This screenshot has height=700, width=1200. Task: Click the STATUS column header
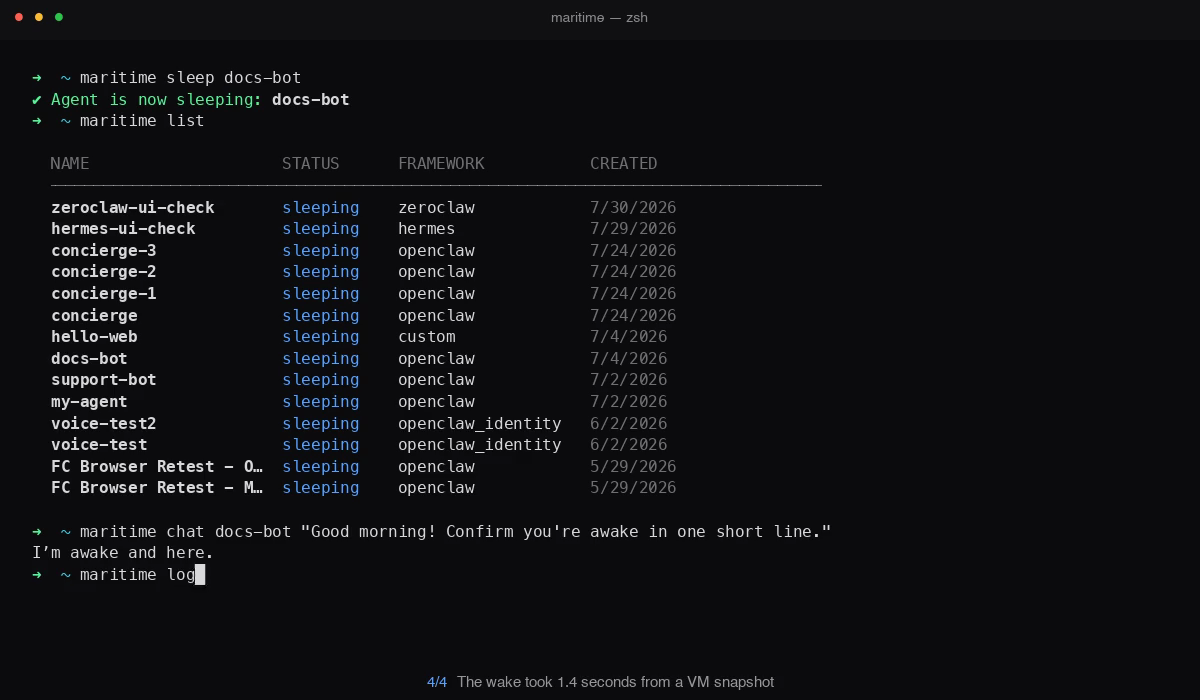[x=310, y=163]
